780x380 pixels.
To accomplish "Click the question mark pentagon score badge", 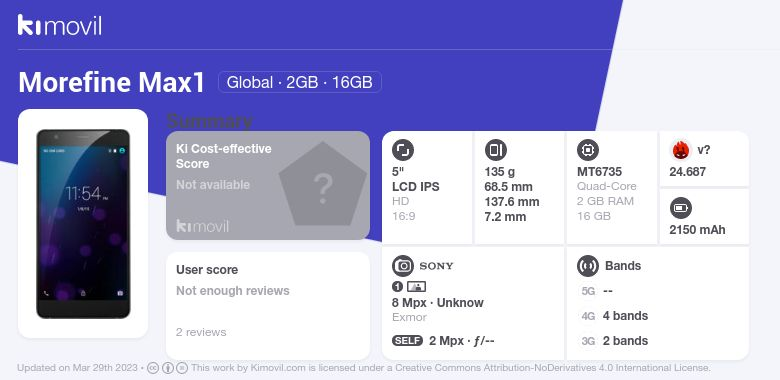I will coord(323,185).
